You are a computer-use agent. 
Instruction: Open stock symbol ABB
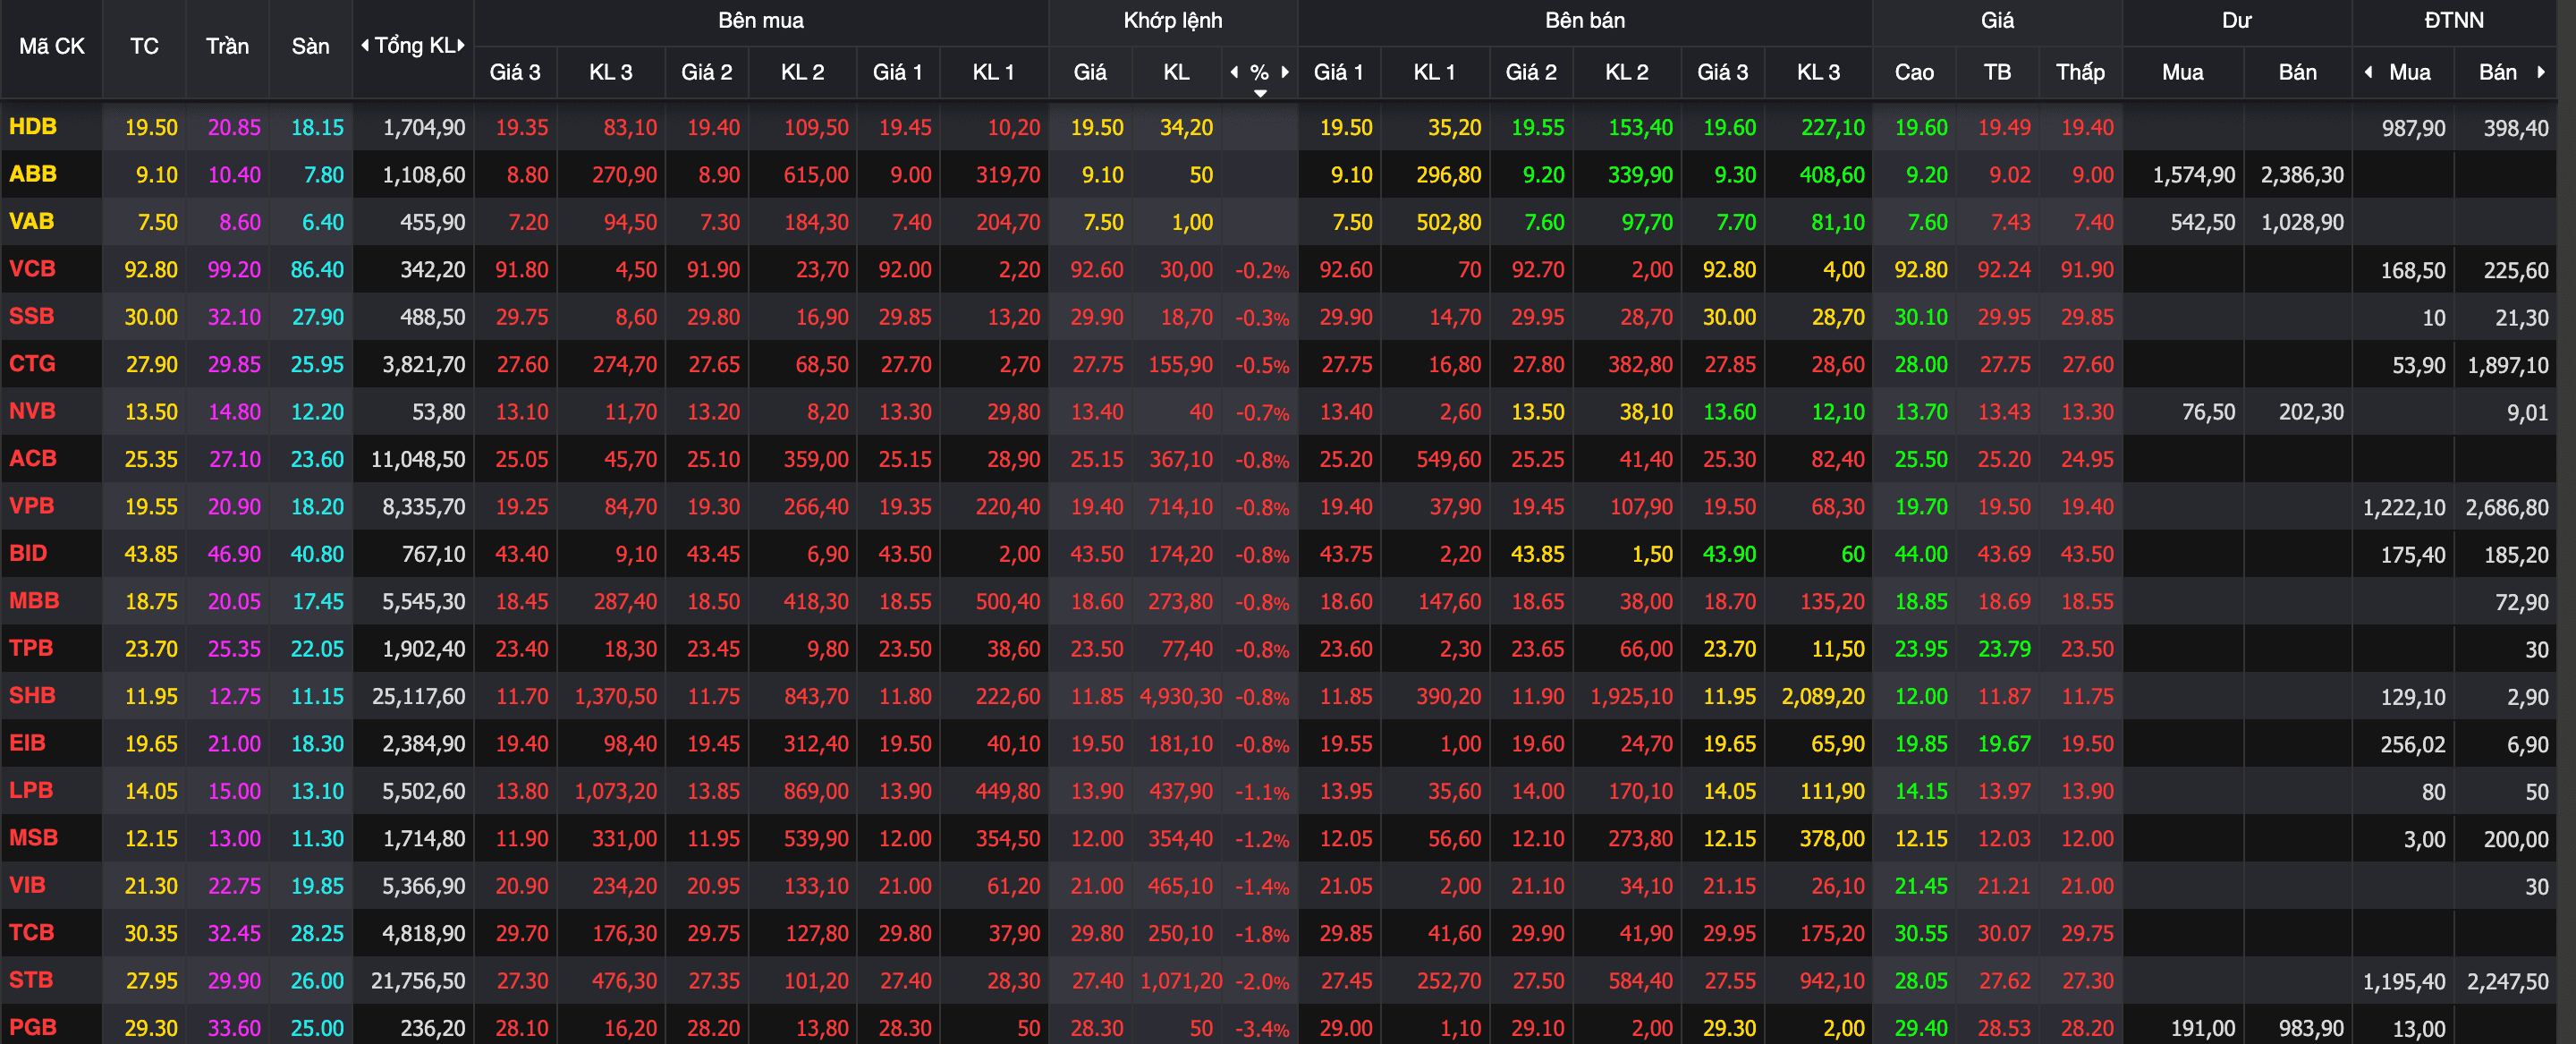coord(32,174)
